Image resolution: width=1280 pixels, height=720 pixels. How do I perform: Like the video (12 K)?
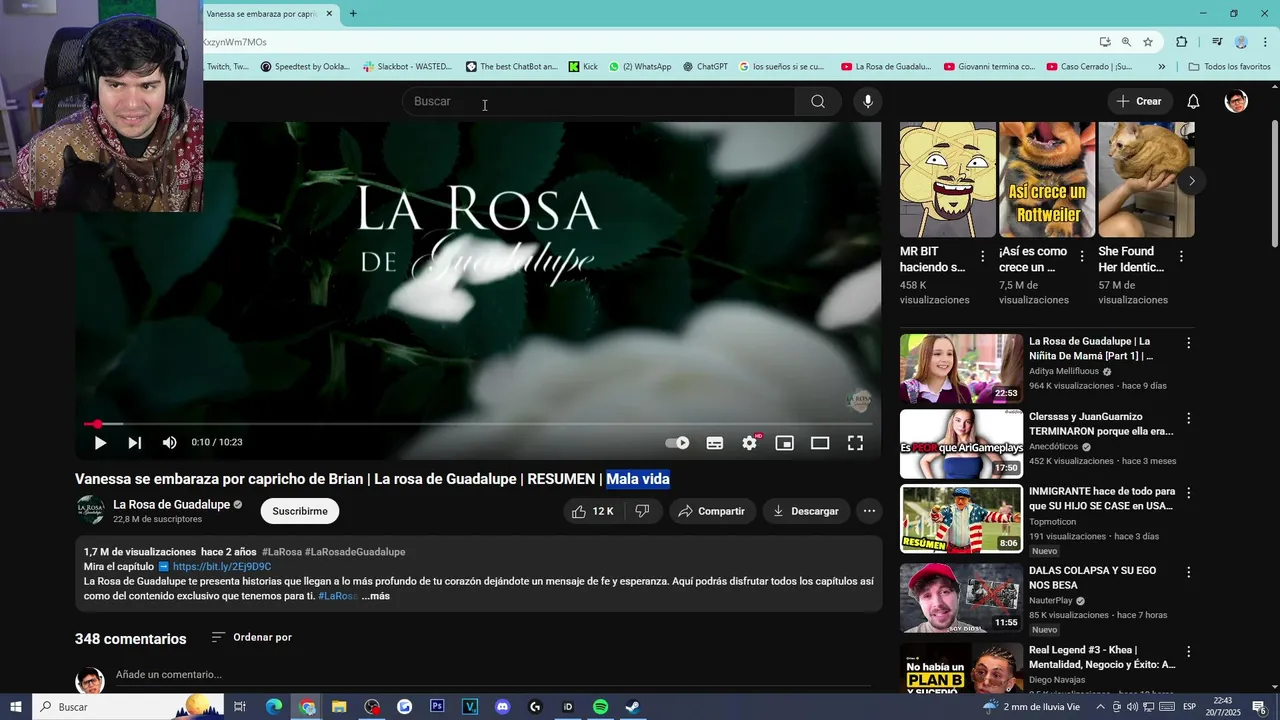592,511
